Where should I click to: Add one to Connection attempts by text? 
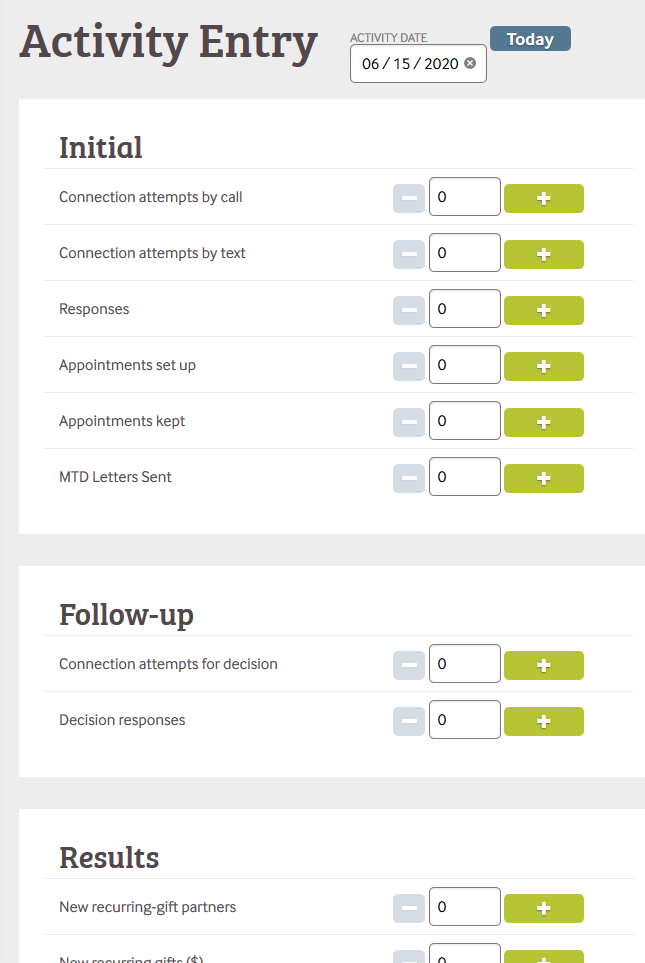(543, 254)
